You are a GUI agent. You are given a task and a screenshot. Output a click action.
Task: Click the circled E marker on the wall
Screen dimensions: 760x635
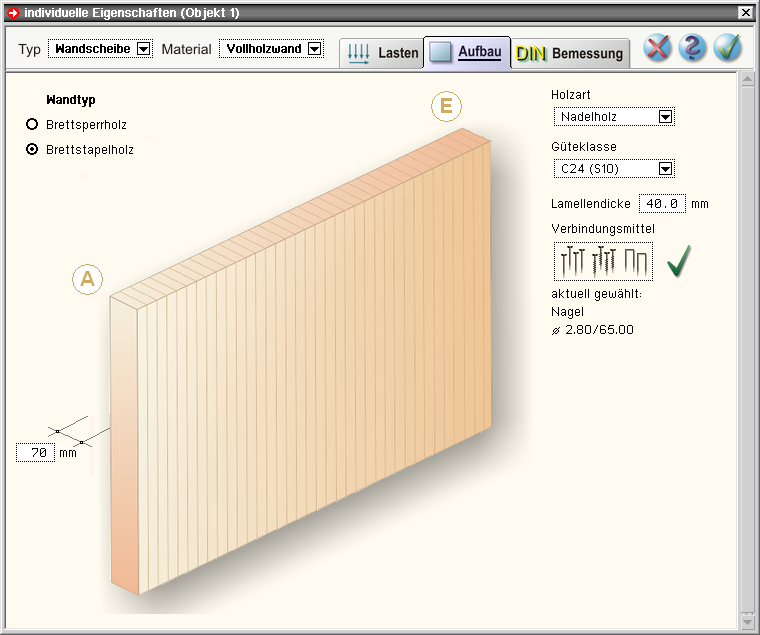[x=447, y=107]
